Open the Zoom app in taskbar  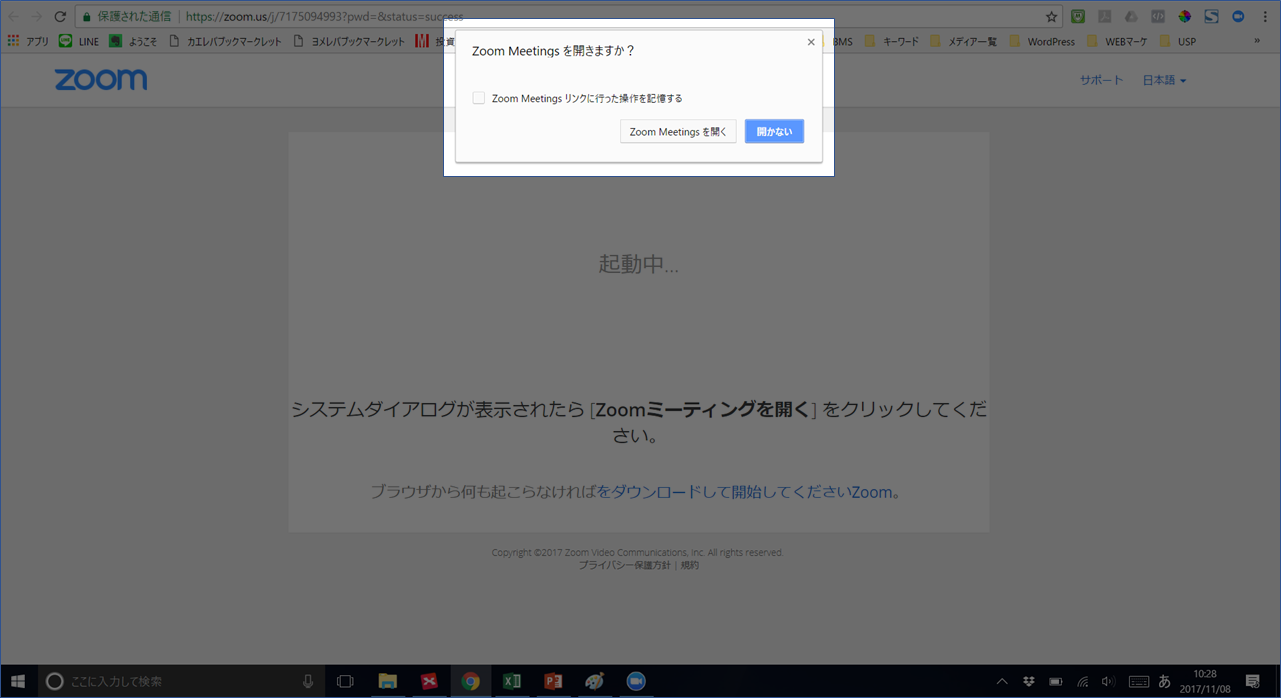click(635, 681)
